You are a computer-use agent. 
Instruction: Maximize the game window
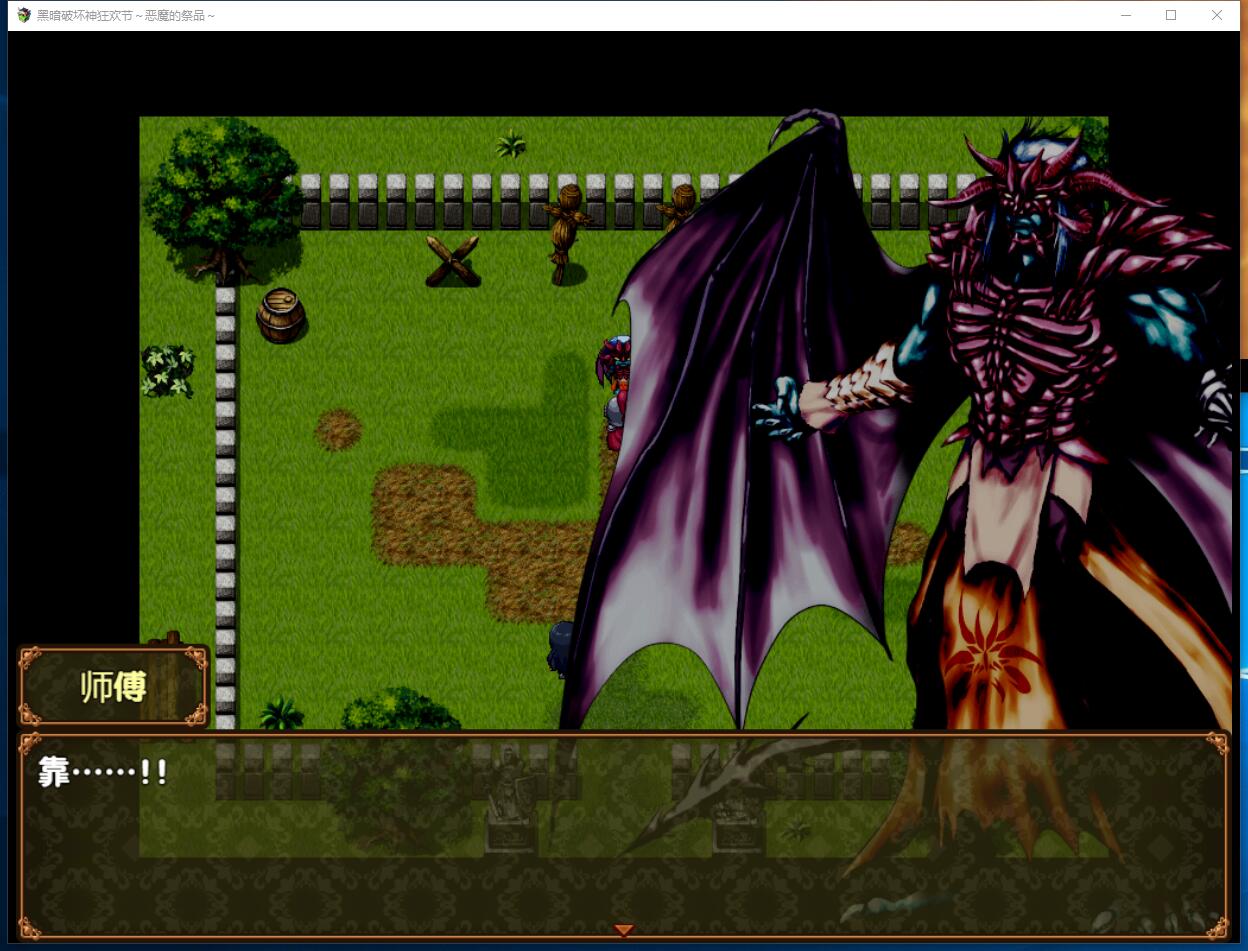pyautogui.click(x=1171, y=15)
